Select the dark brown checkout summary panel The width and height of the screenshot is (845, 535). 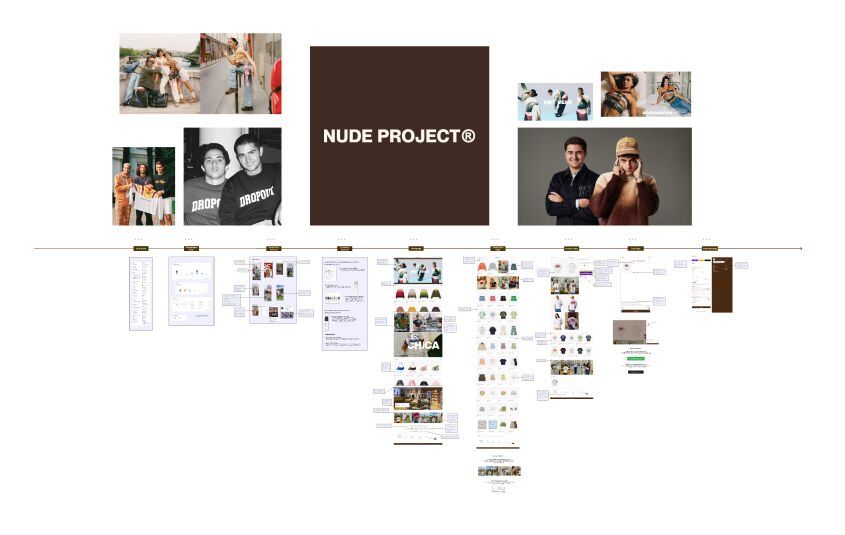[722, 285]
